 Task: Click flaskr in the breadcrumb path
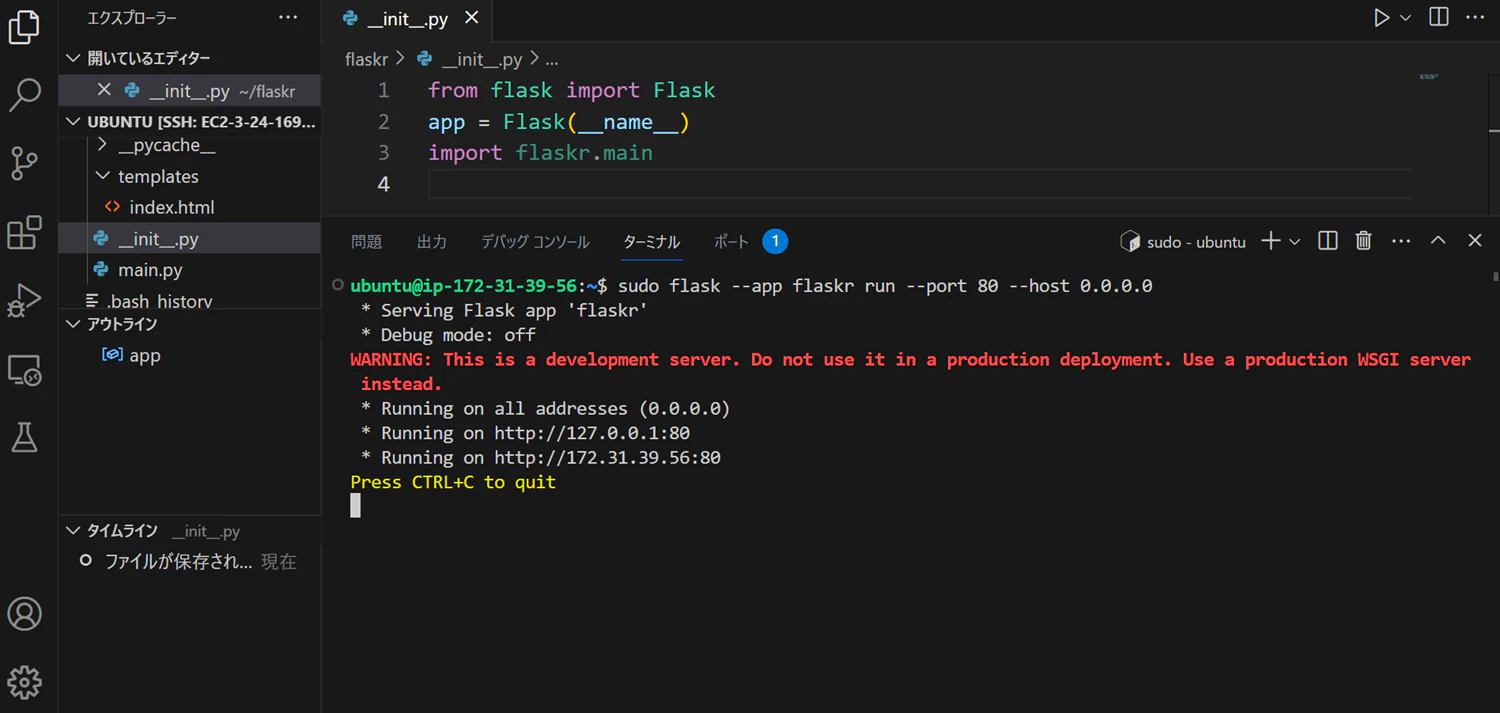366,59
